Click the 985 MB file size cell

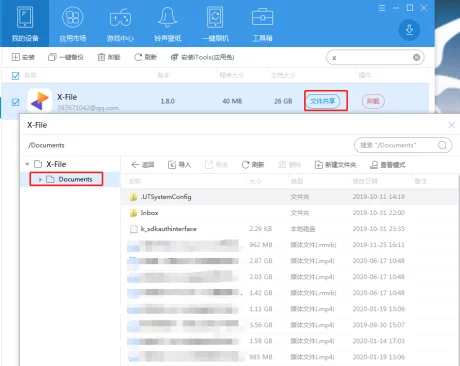point(261,357)
